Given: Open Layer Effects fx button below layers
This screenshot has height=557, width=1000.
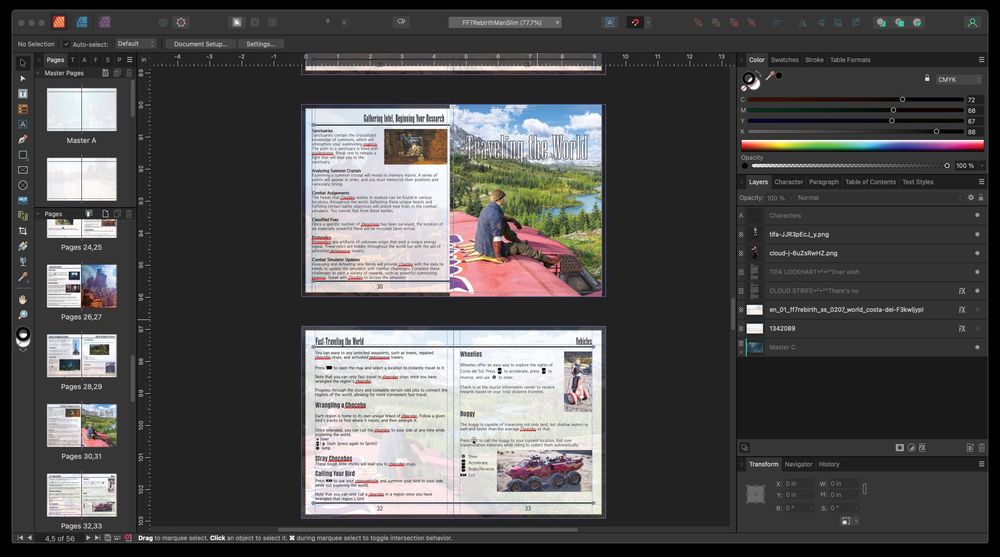Looking at the screenshot, I should [x=922, y=448].
